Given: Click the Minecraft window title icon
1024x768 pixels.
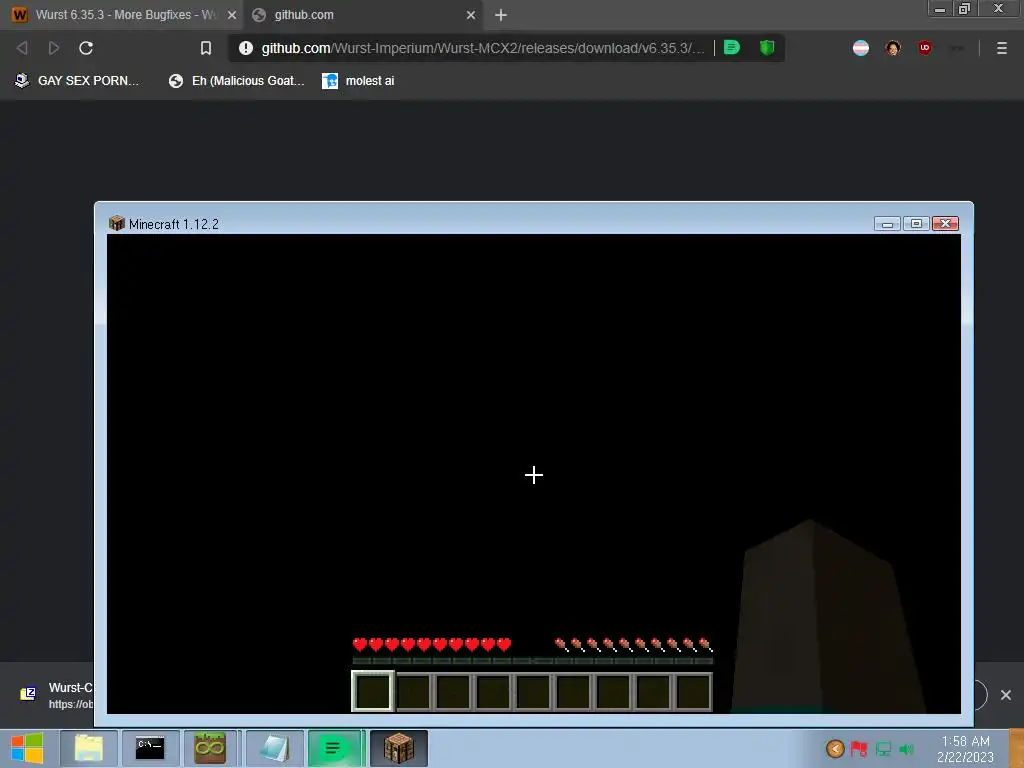Looking at the screenshot, I should pos(117,223).
